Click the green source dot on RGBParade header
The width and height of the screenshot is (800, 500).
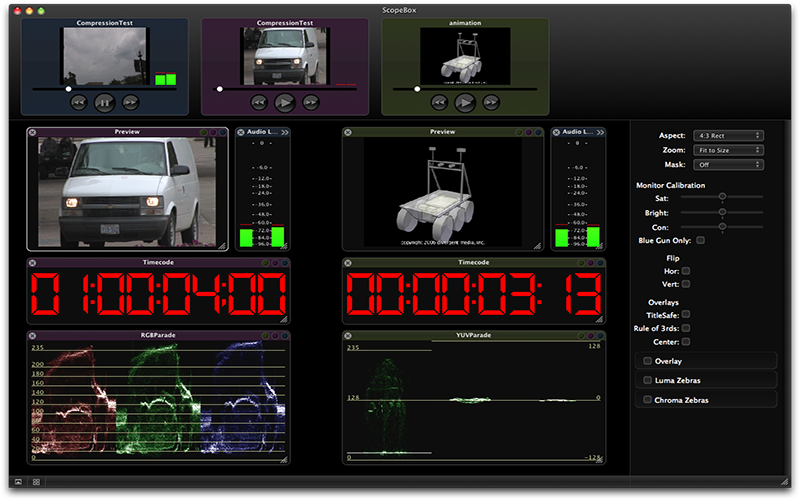265,336
